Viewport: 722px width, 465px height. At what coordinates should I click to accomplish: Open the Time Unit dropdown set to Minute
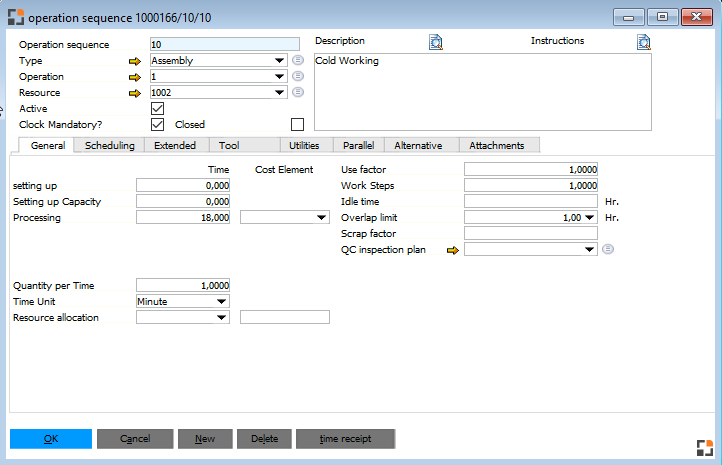click(221, 301)
